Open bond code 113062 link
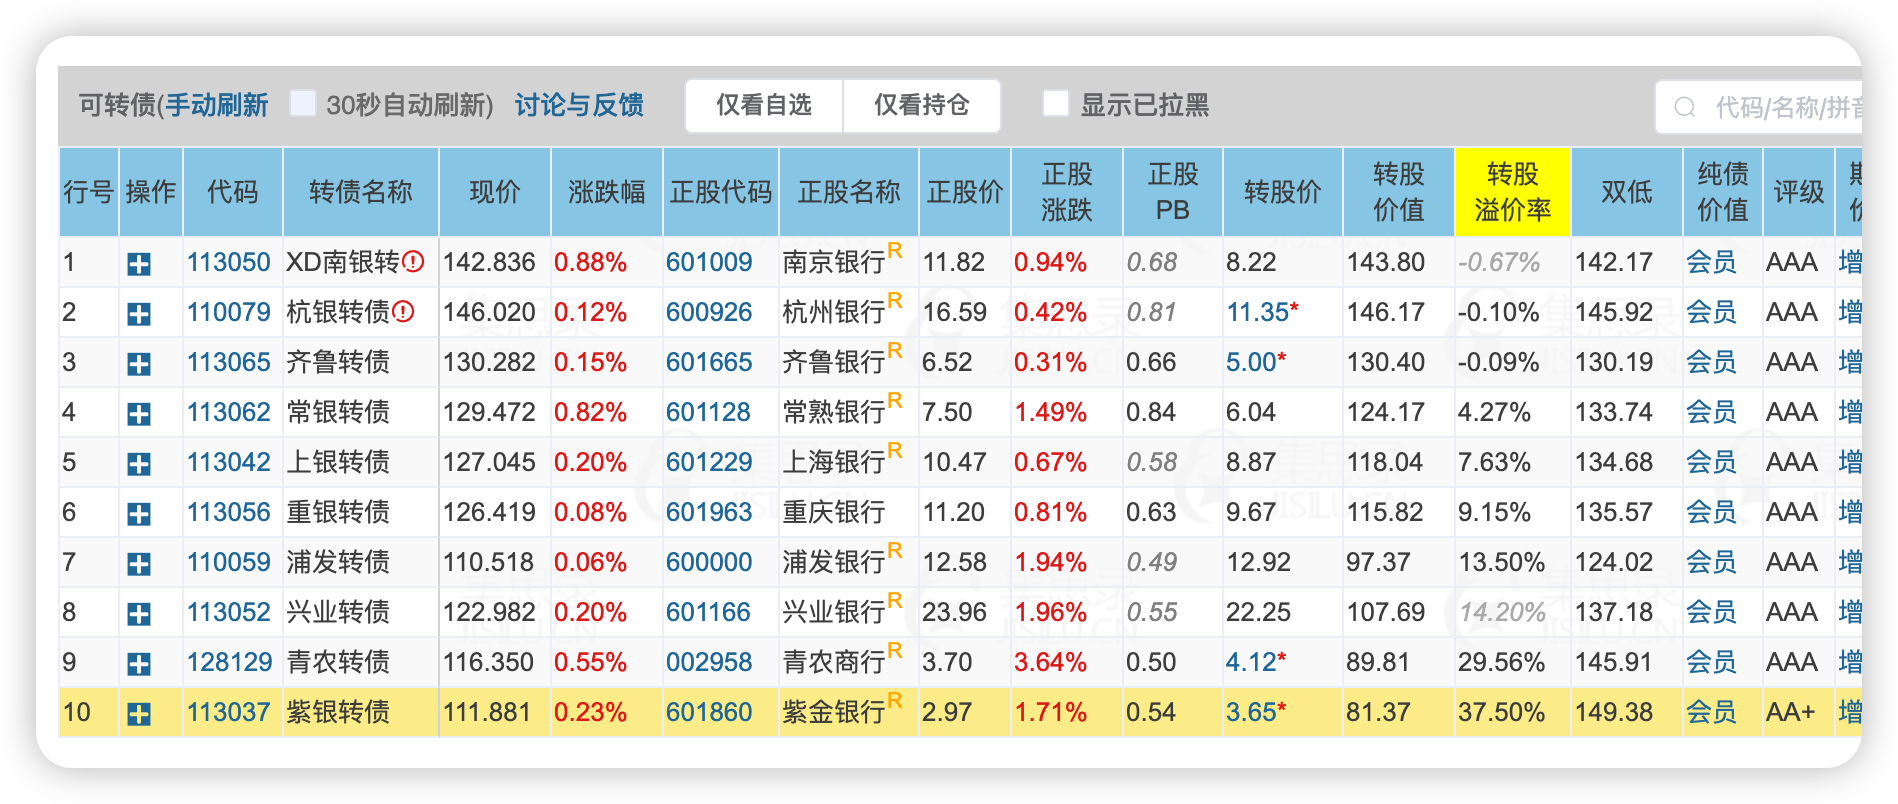This screenshot has height=804, width=1898. tap(229, 412)
